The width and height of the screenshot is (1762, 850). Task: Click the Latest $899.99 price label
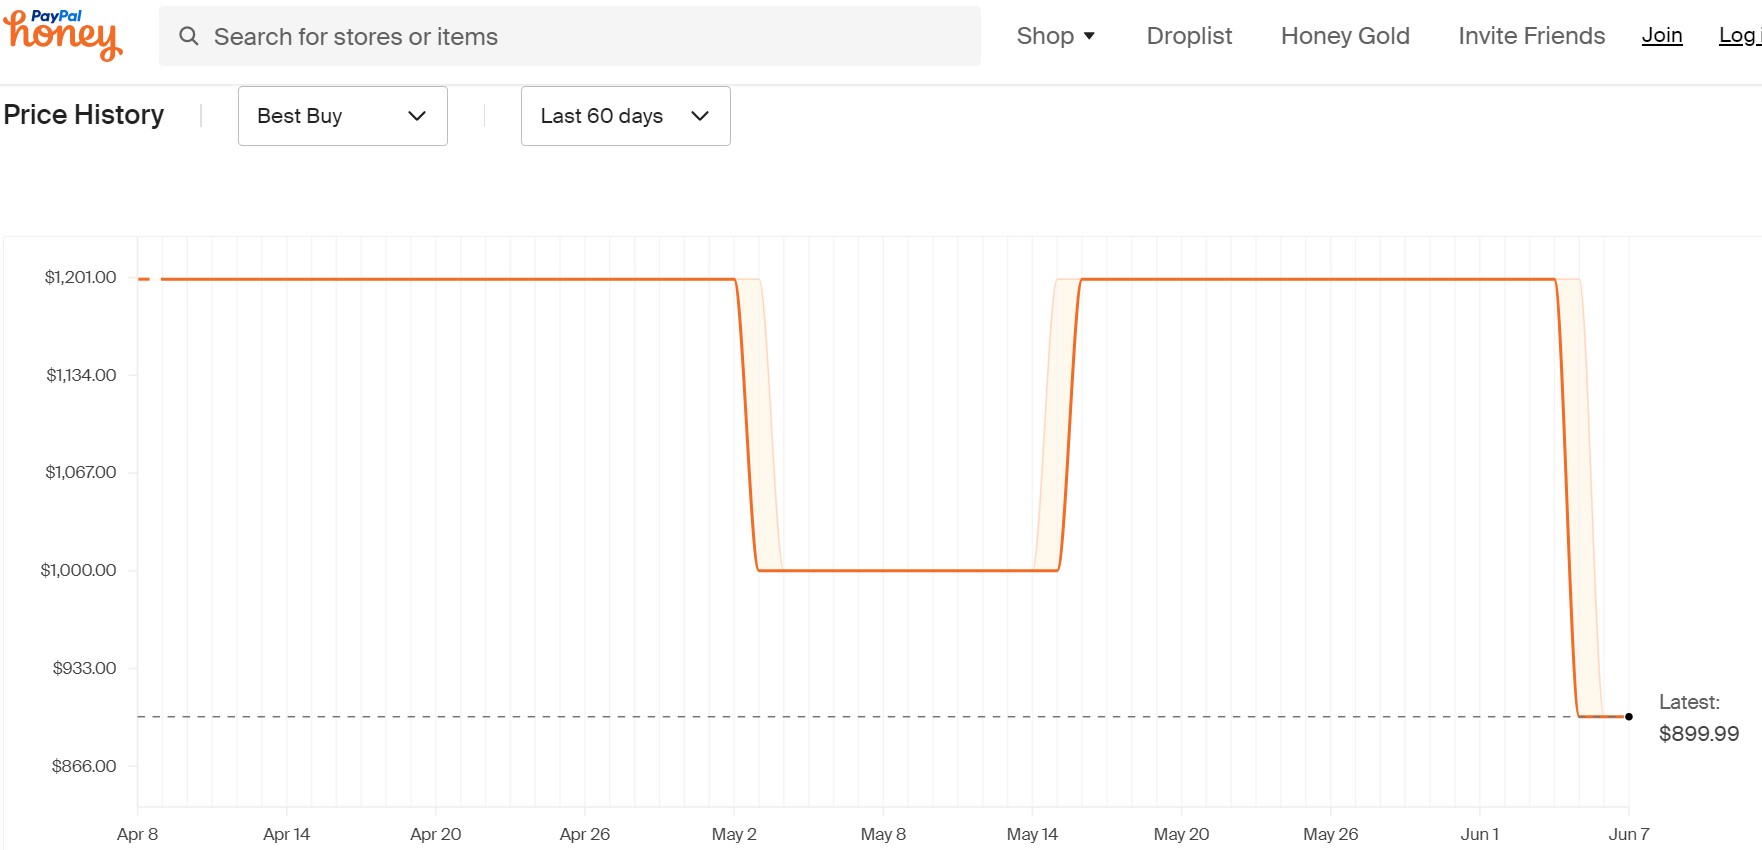(1698, 733)
